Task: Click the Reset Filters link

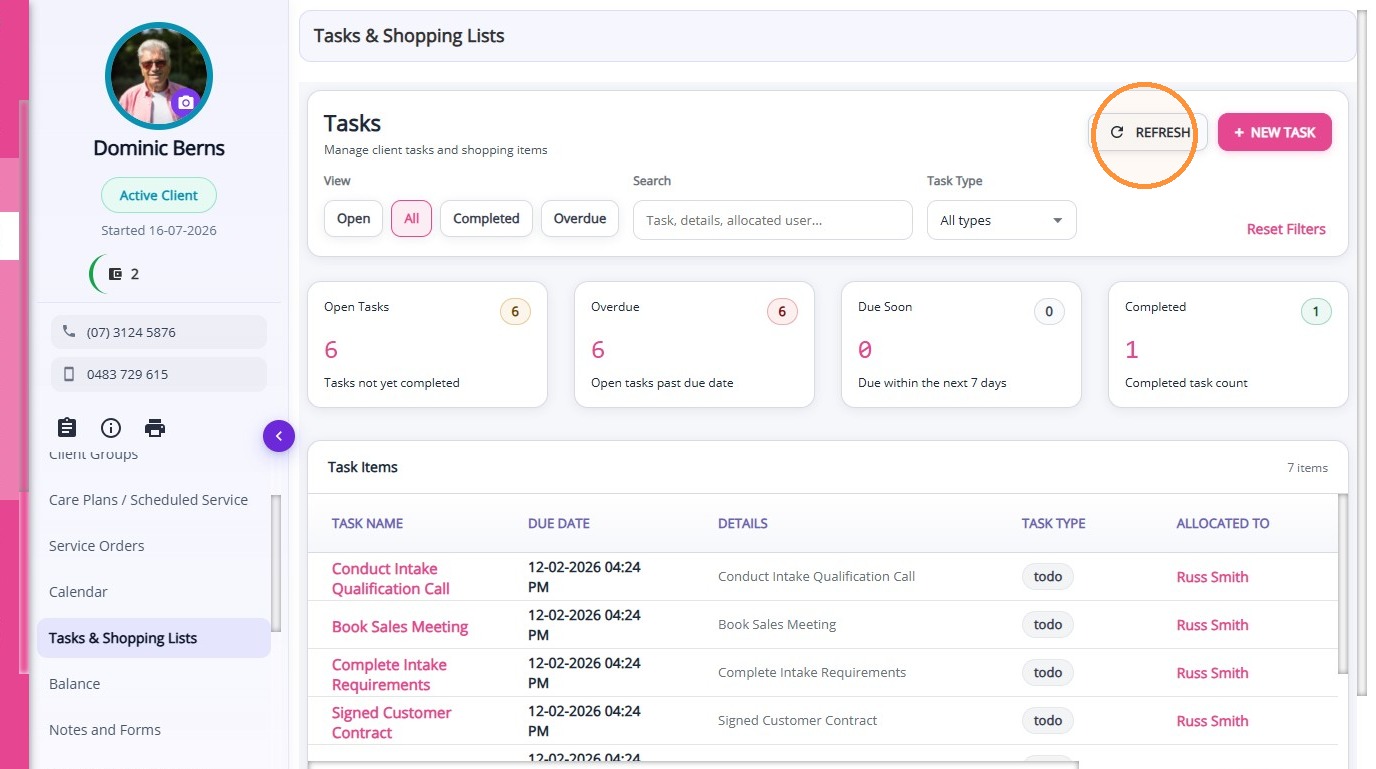Action: click(x=1286, y=229)
